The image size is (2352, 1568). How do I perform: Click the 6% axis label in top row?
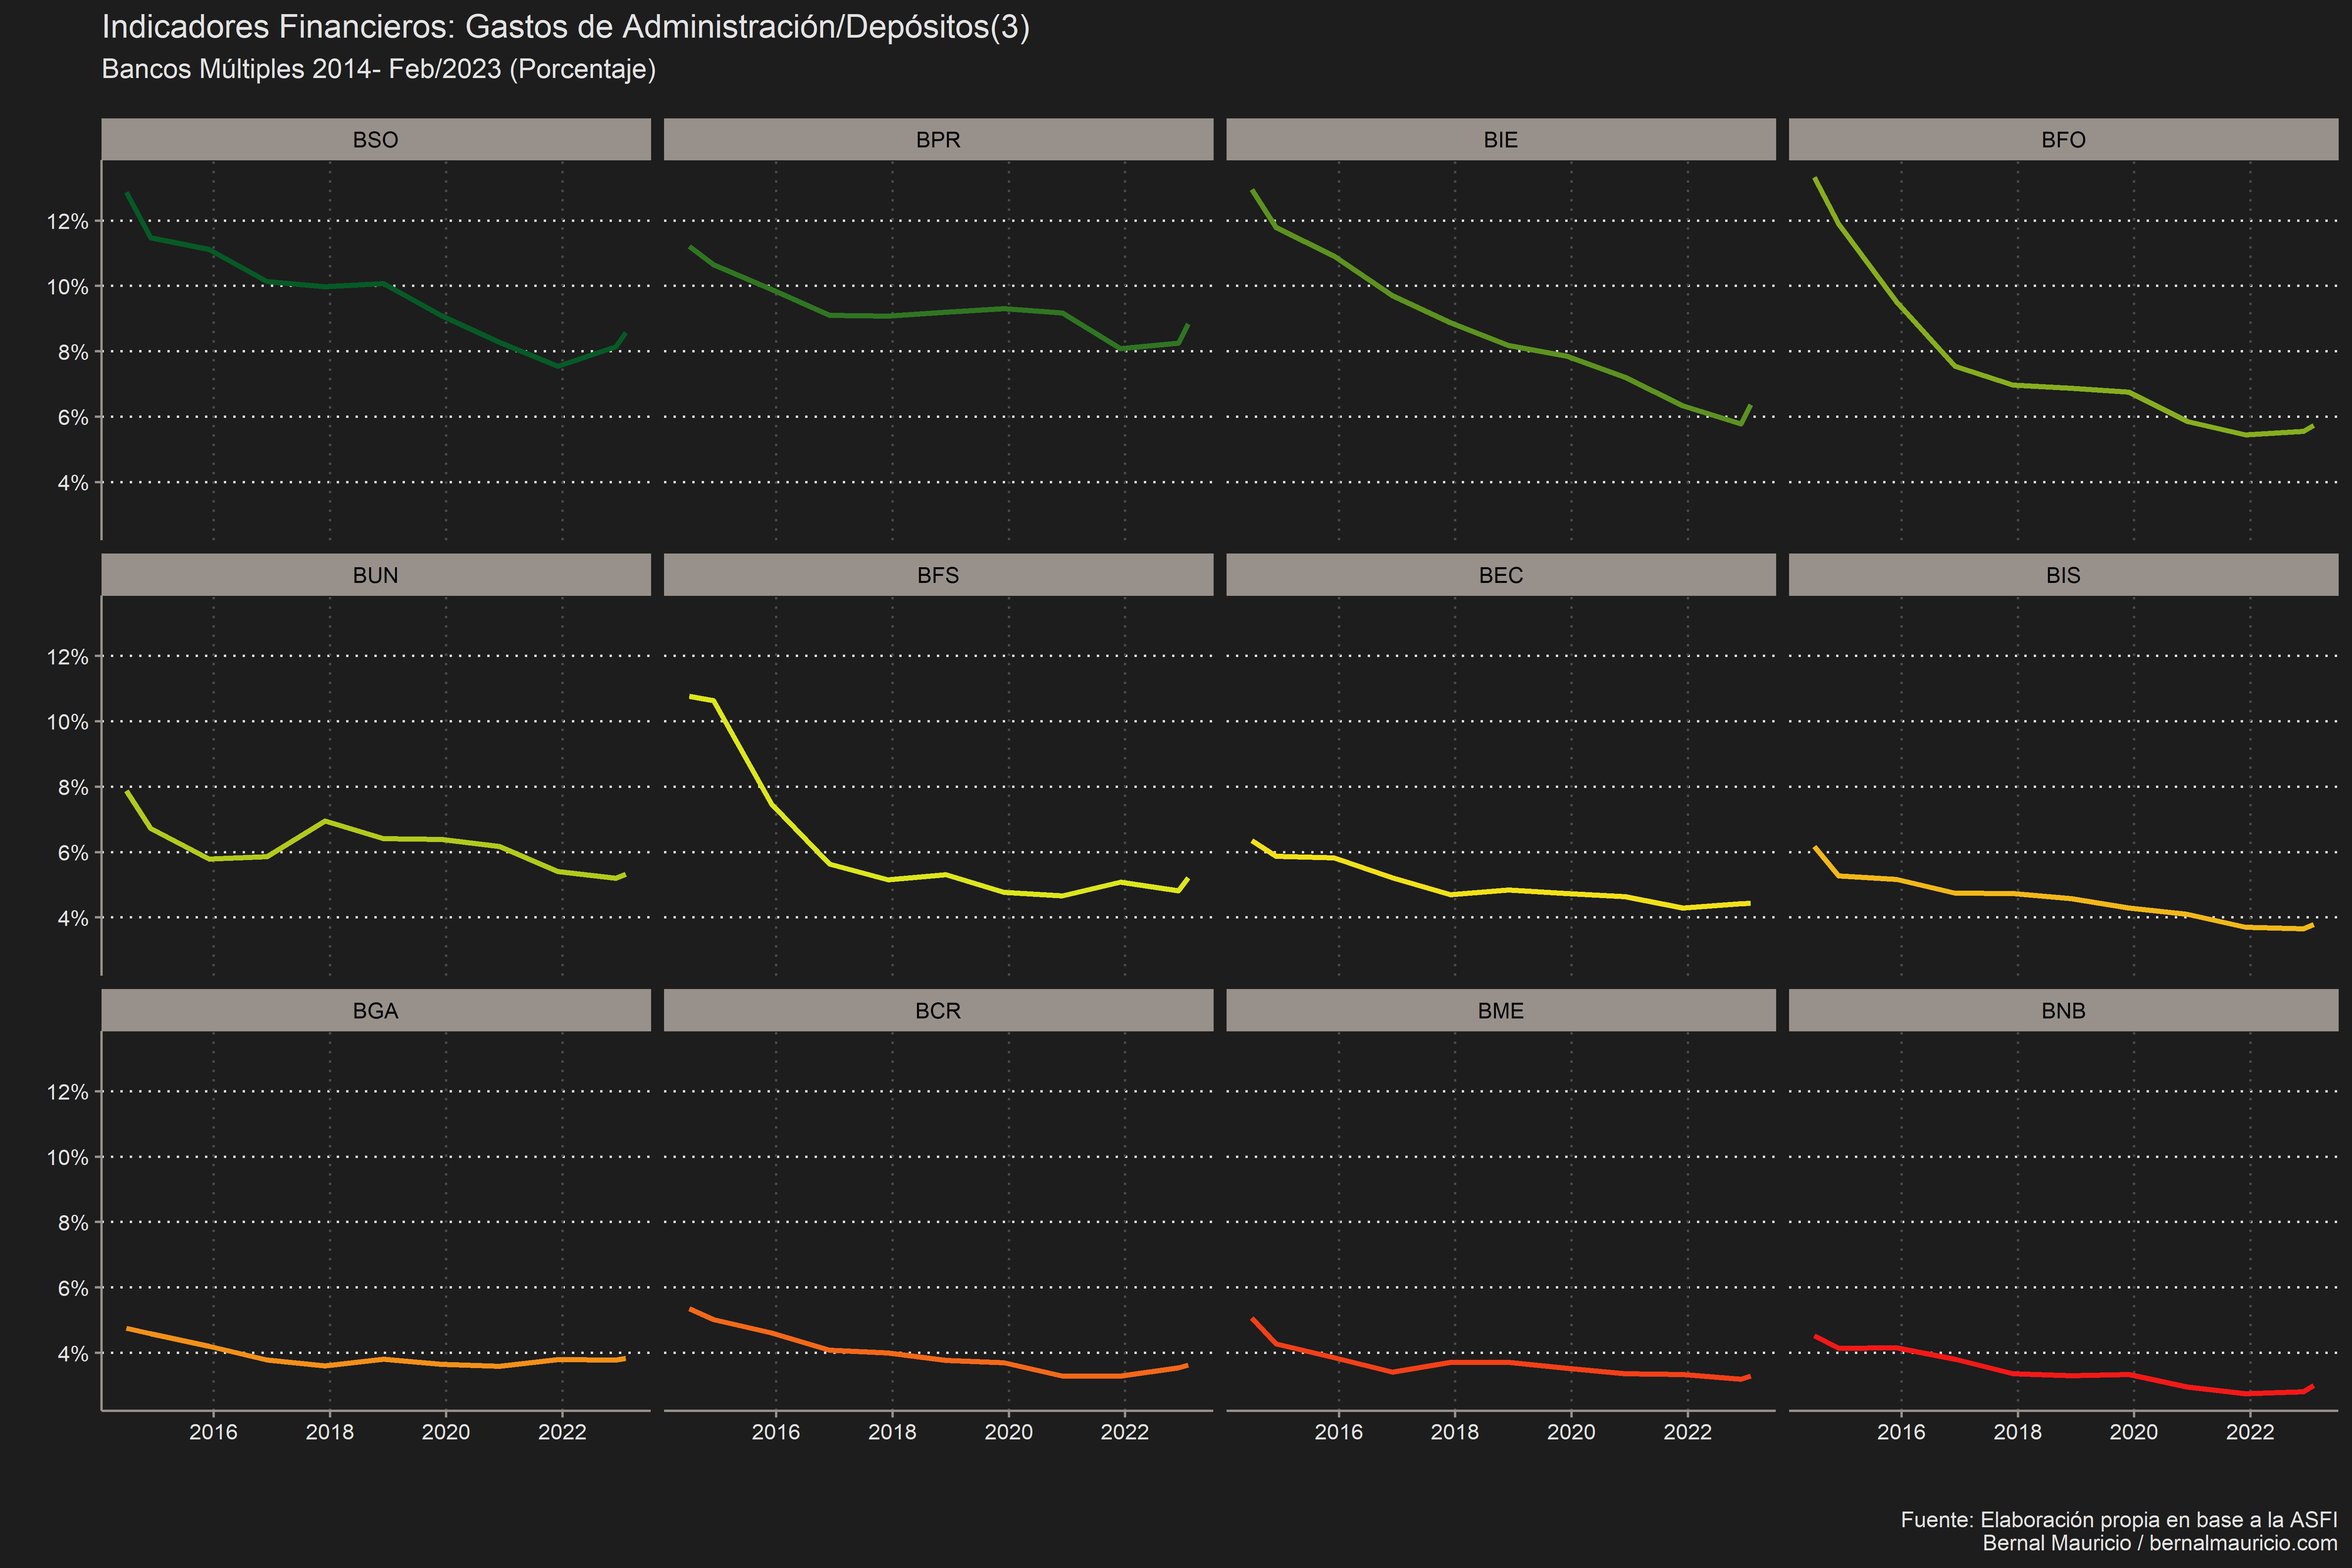point(73,418)
